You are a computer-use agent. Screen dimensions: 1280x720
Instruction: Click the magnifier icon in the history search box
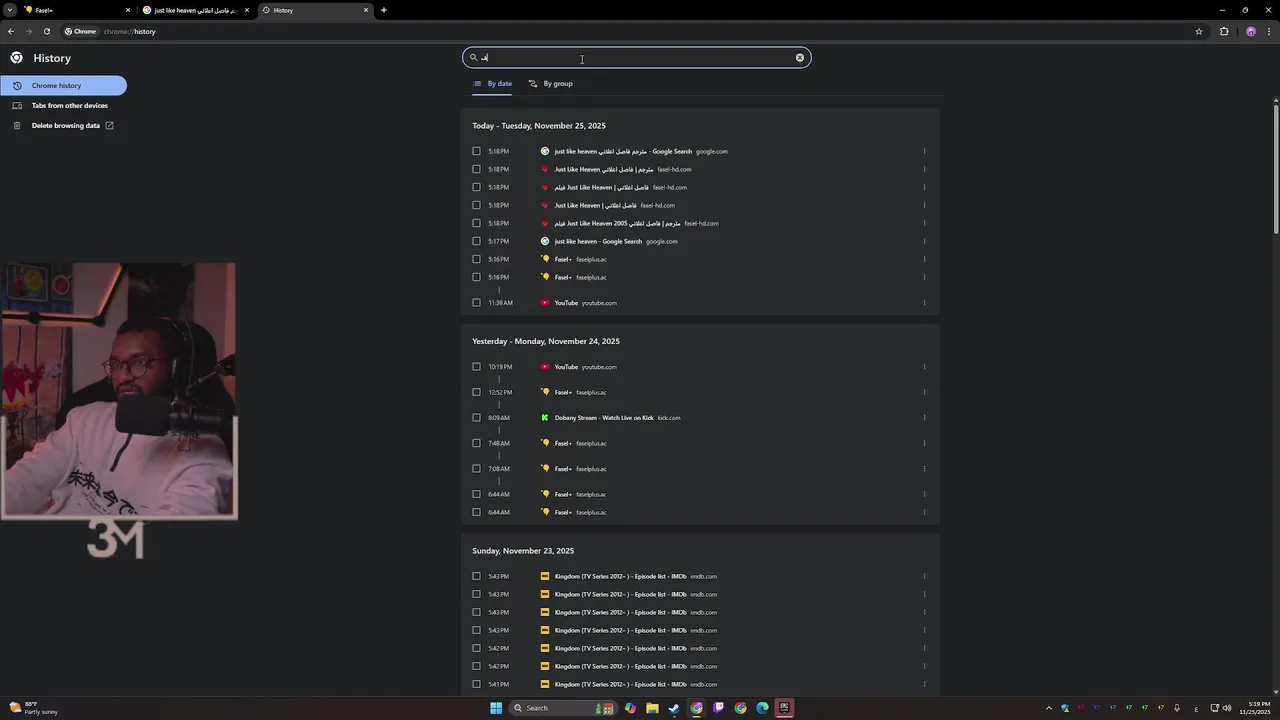pyautogui.click(x=474, y=58)
